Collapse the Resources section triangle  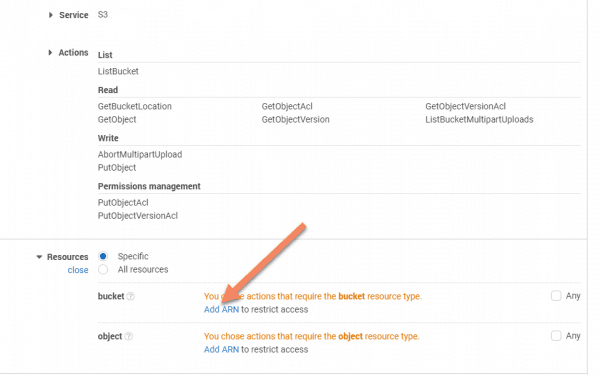tap(39, 257)
